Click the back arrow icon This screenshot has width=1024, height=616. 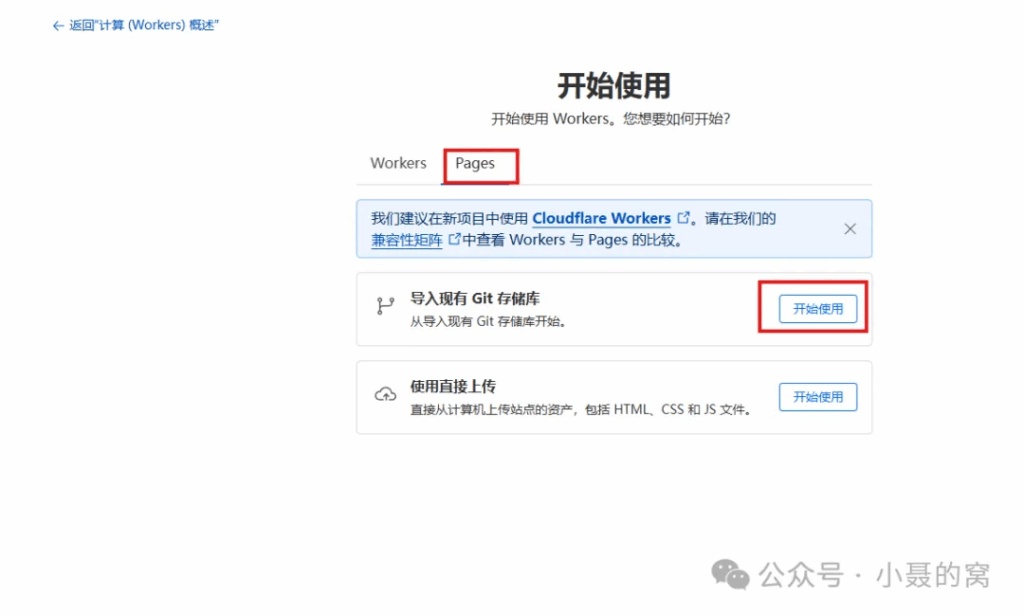[58, 25]
